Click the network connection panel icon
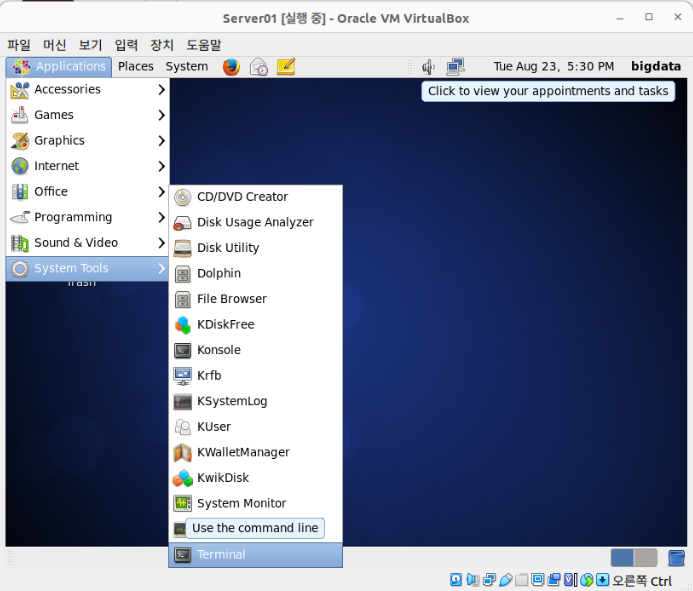This screenshot has height=591, width=693. 455,67
